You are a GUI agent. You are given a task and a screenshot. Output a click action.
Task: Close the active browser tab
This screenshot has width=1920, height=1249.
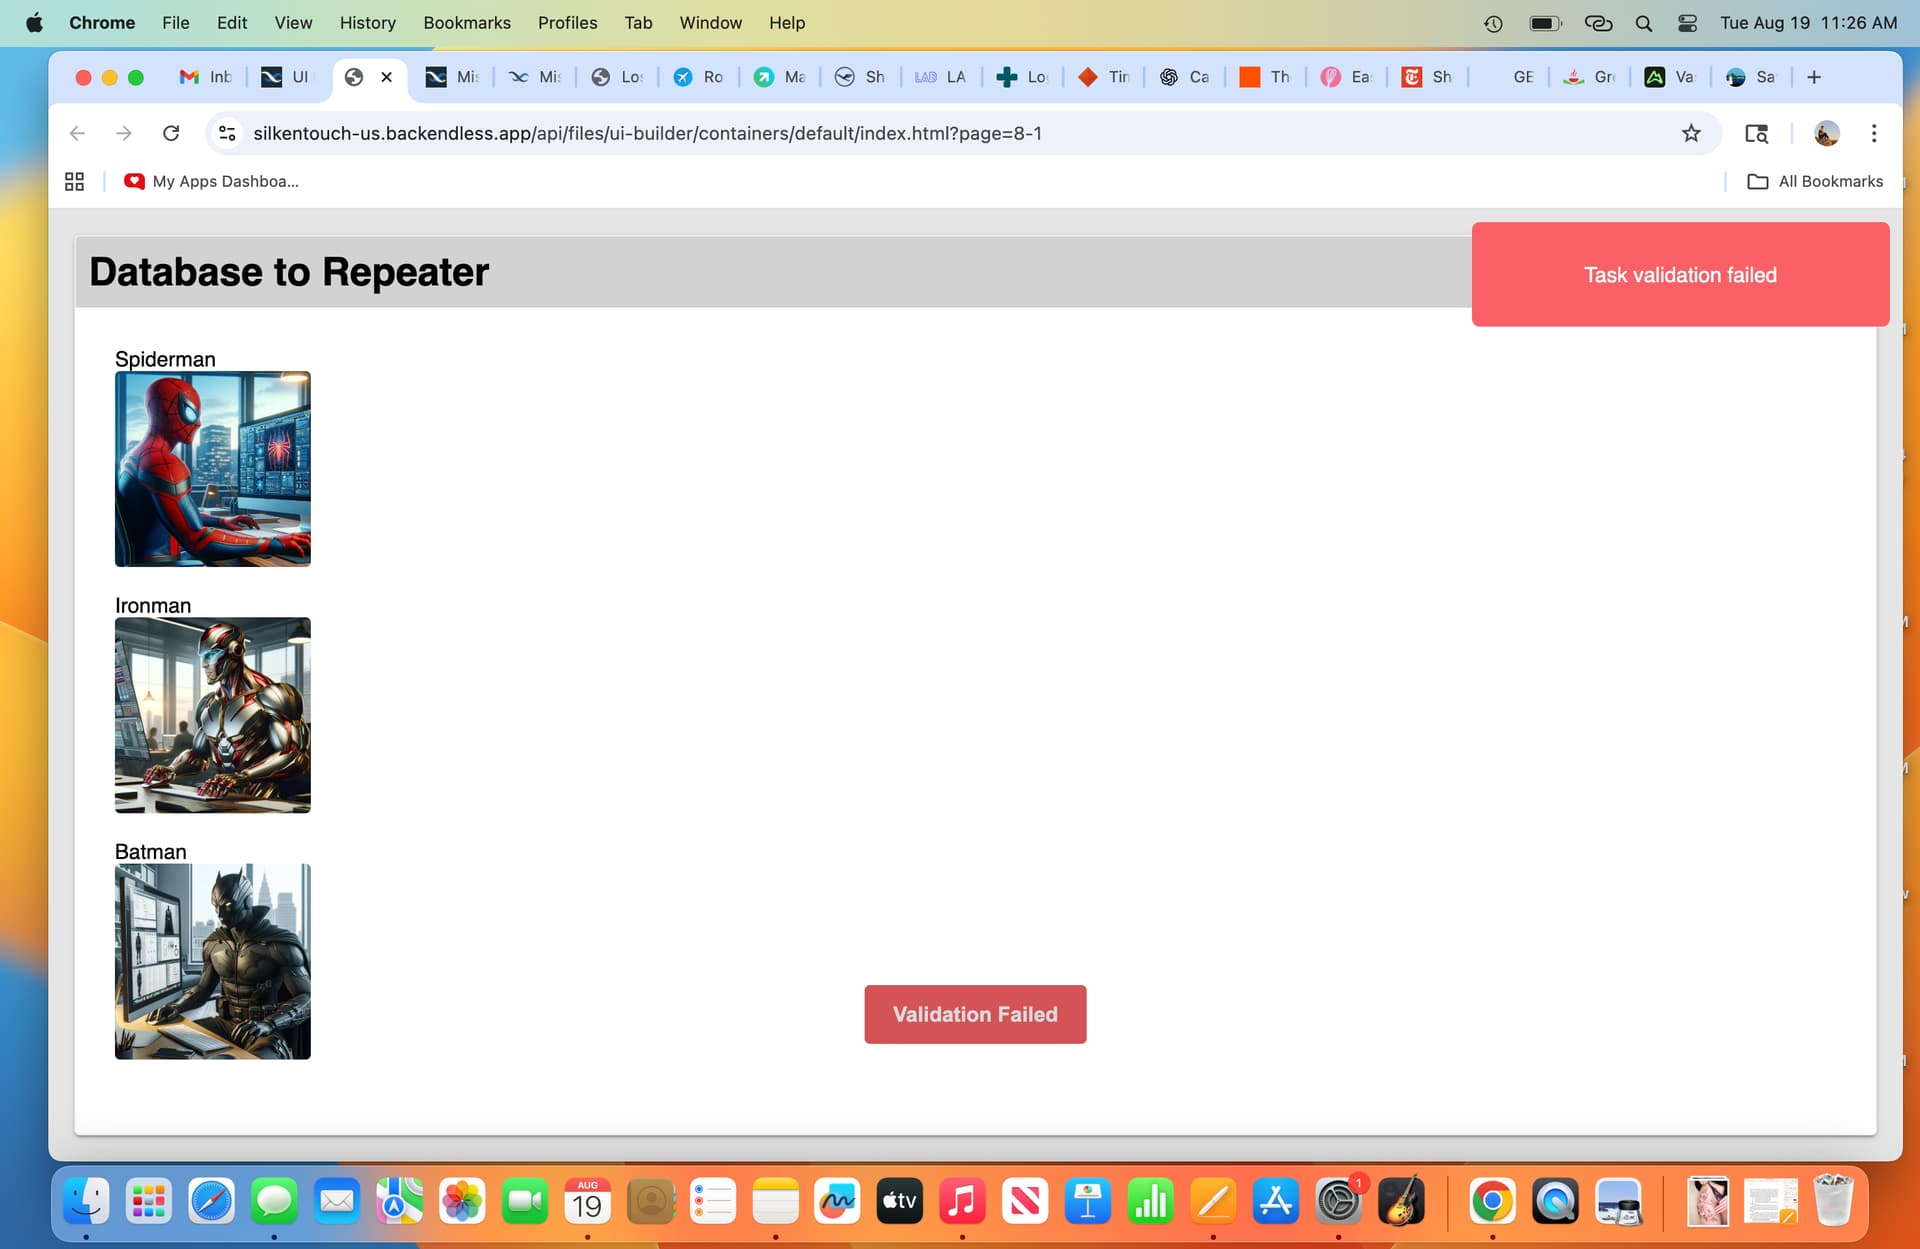click(386, 77)
